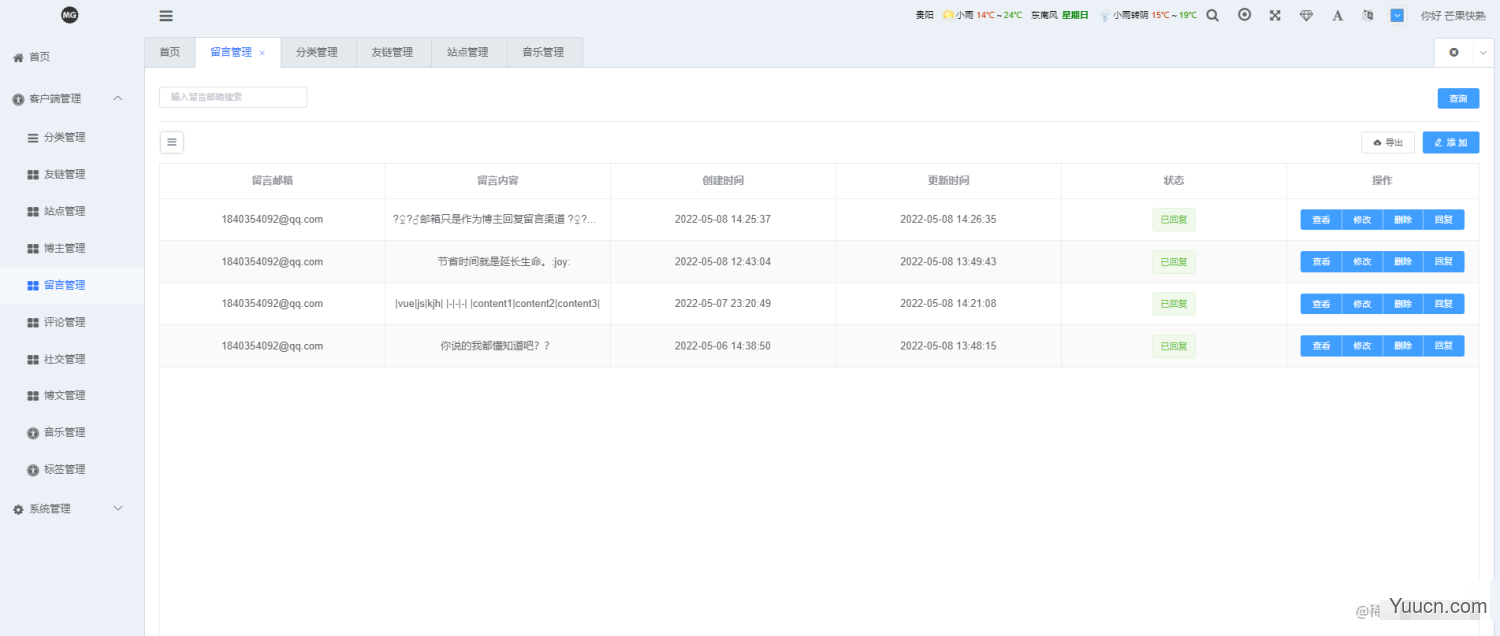Click the language translate icon in header
The height and width of the screenshot is (636, 1500).
coord(1367,15)
